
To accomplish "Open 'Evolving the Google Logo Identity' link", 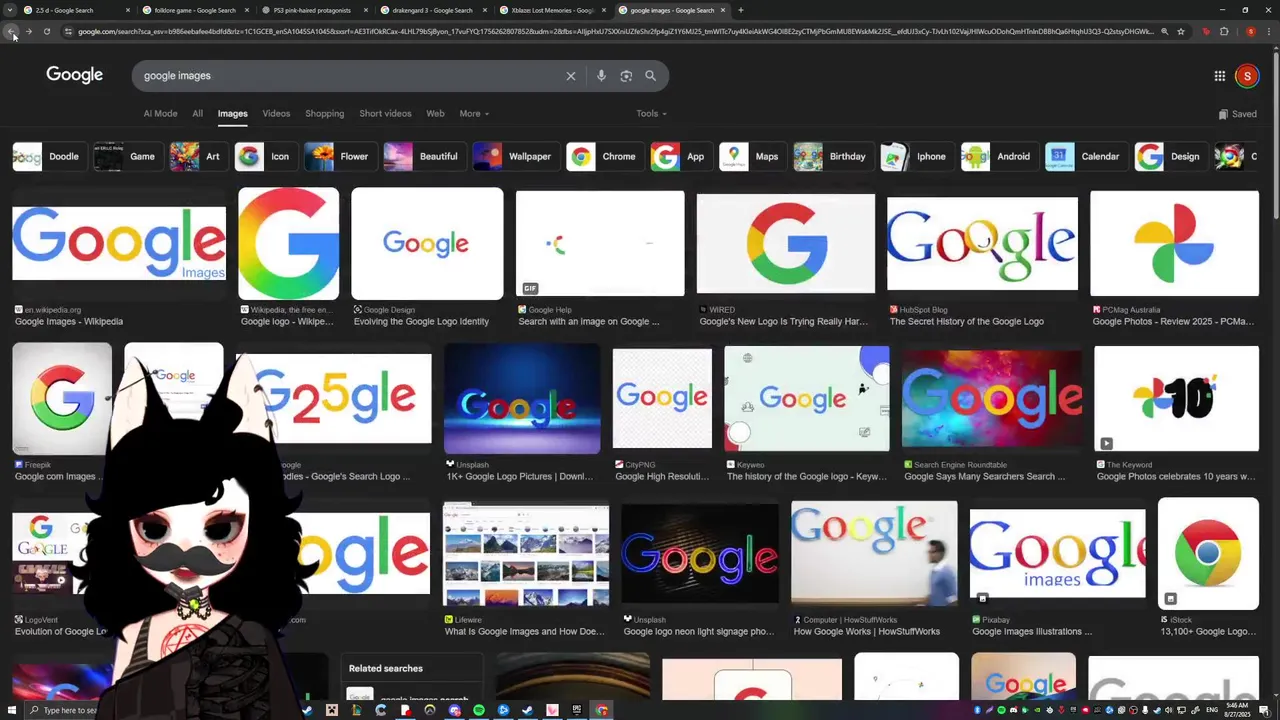I will pyautogui.click(x=421, y=322).
